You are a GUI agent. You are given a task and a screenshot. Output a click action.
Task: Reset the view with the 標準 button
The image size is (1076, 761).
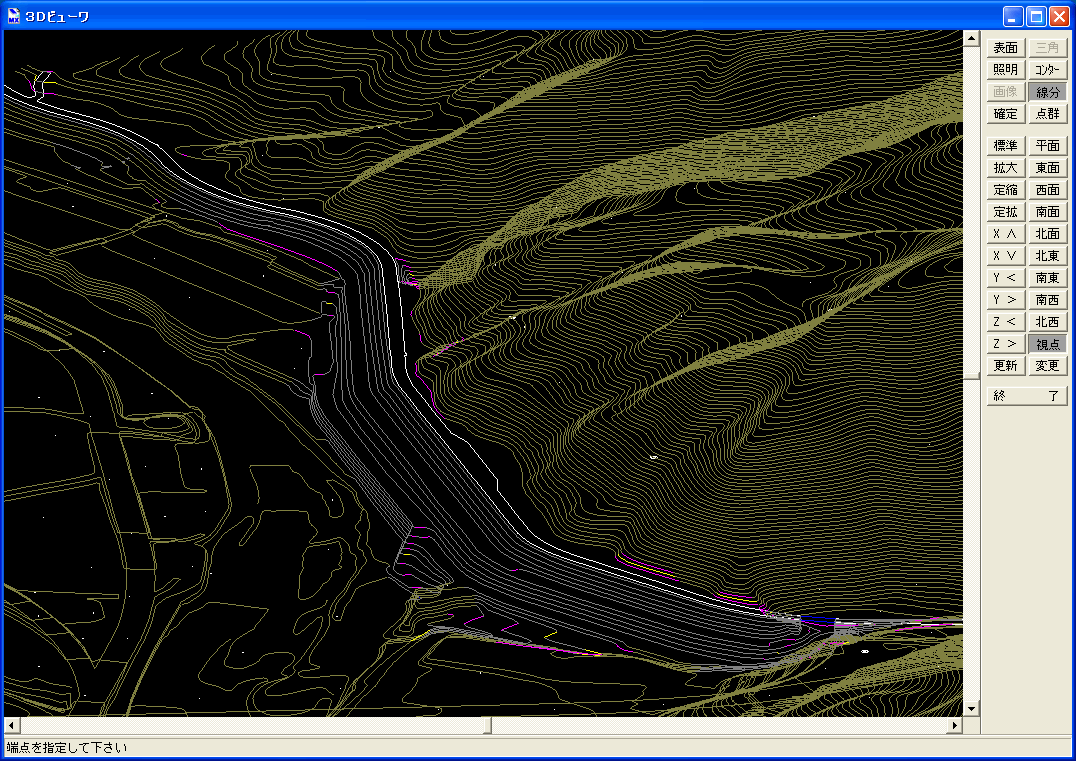1006,145
